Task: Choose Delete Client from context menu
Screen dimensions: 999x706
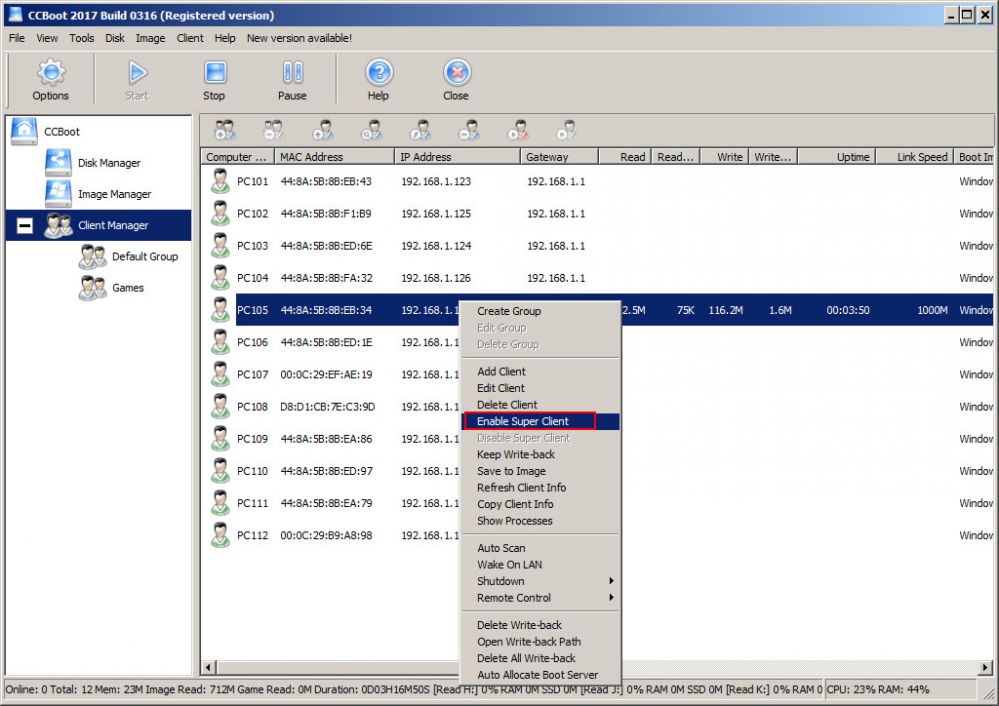Action: click(540, 405)
